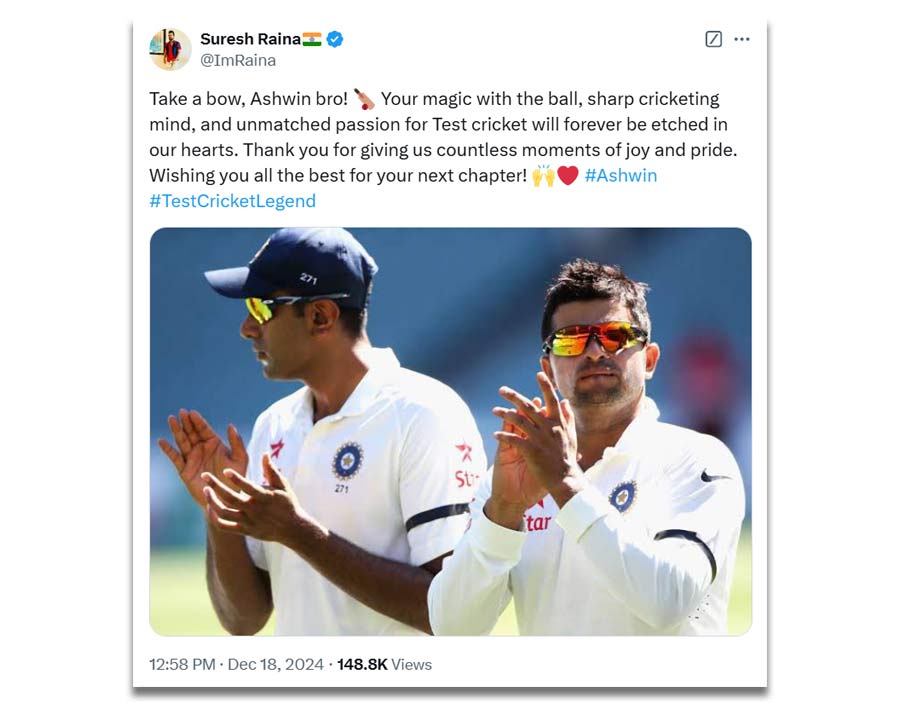
Task: Expand the attached photo of clapping cricketers
Action: pos(451,432)
